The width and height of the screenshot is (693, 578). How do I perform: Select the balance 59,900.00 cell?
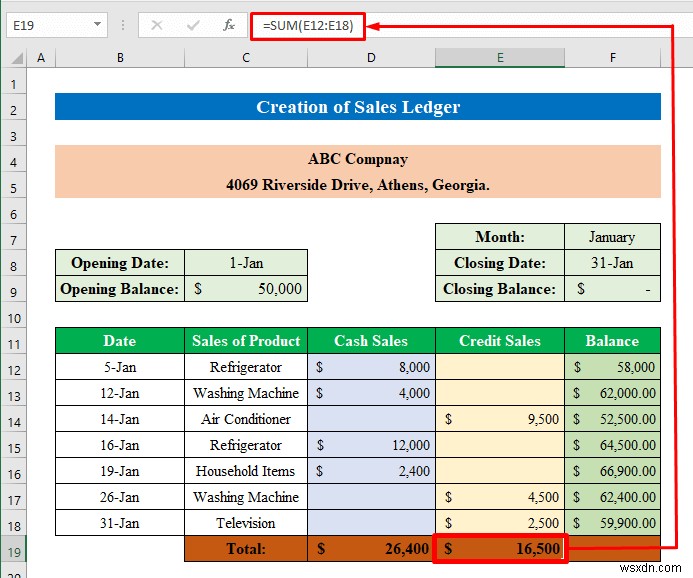[613, 523]
